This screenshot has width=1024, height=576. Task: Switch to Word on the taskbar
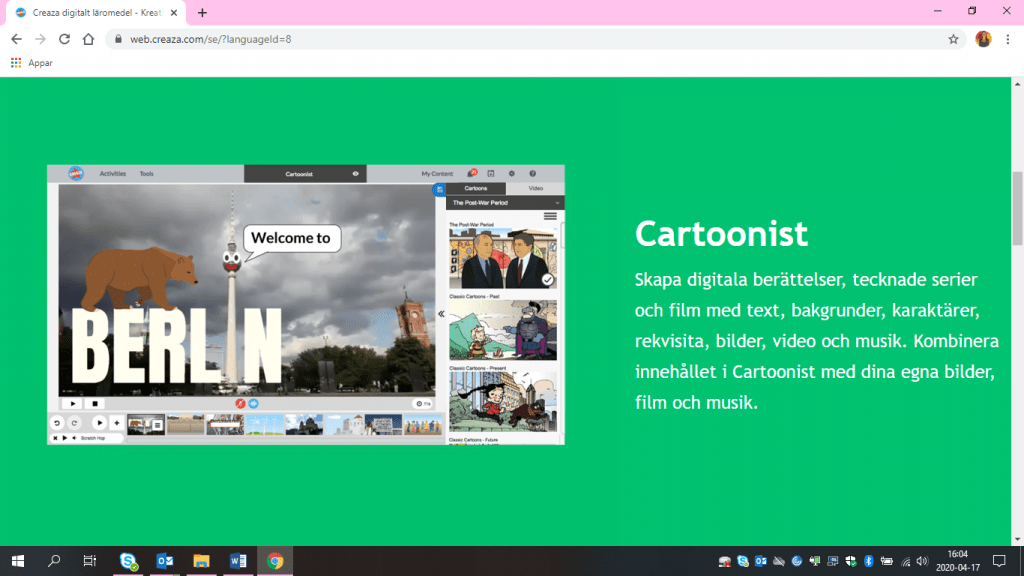pyautogui.click(x=238, y=561)
